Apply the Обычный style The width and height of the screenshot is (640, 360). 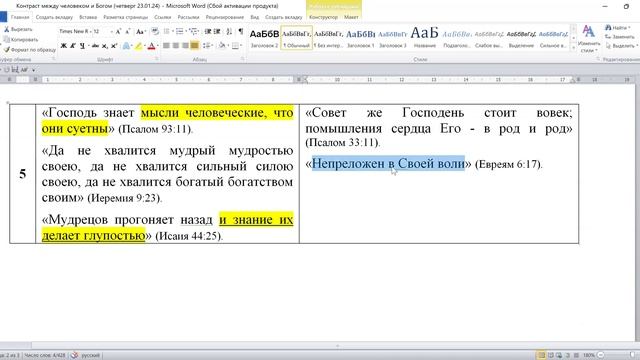297,38
